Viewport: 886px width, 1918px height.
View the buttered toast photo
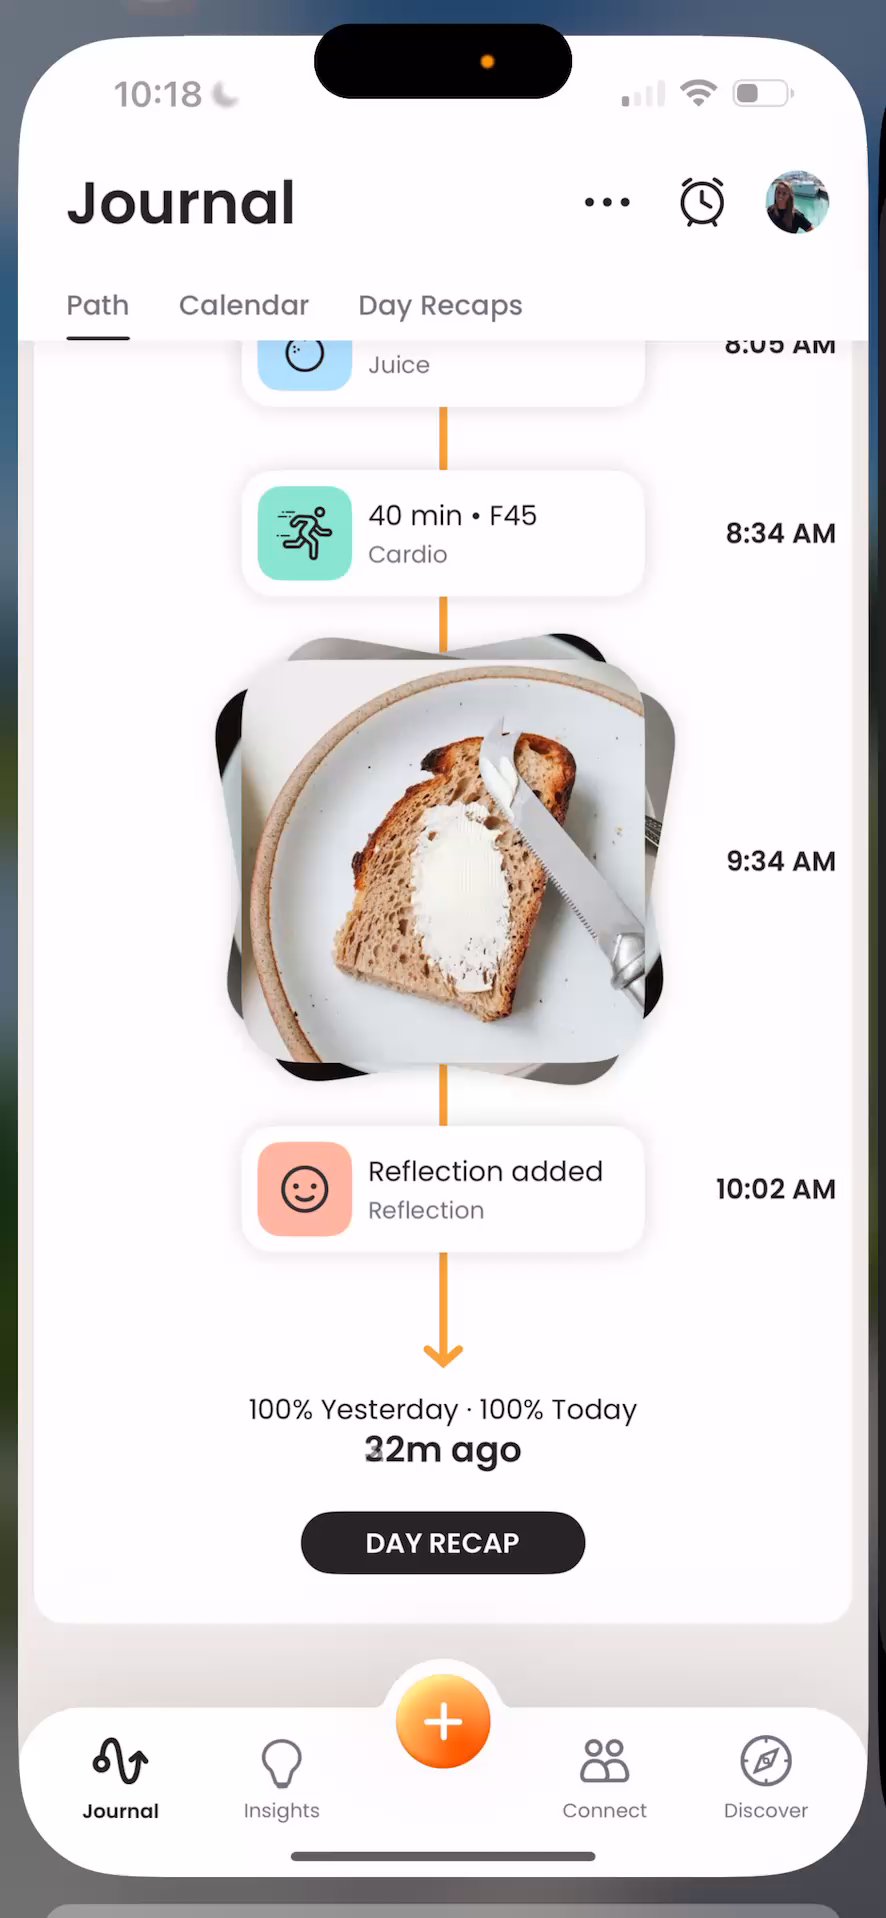[443, 860]
